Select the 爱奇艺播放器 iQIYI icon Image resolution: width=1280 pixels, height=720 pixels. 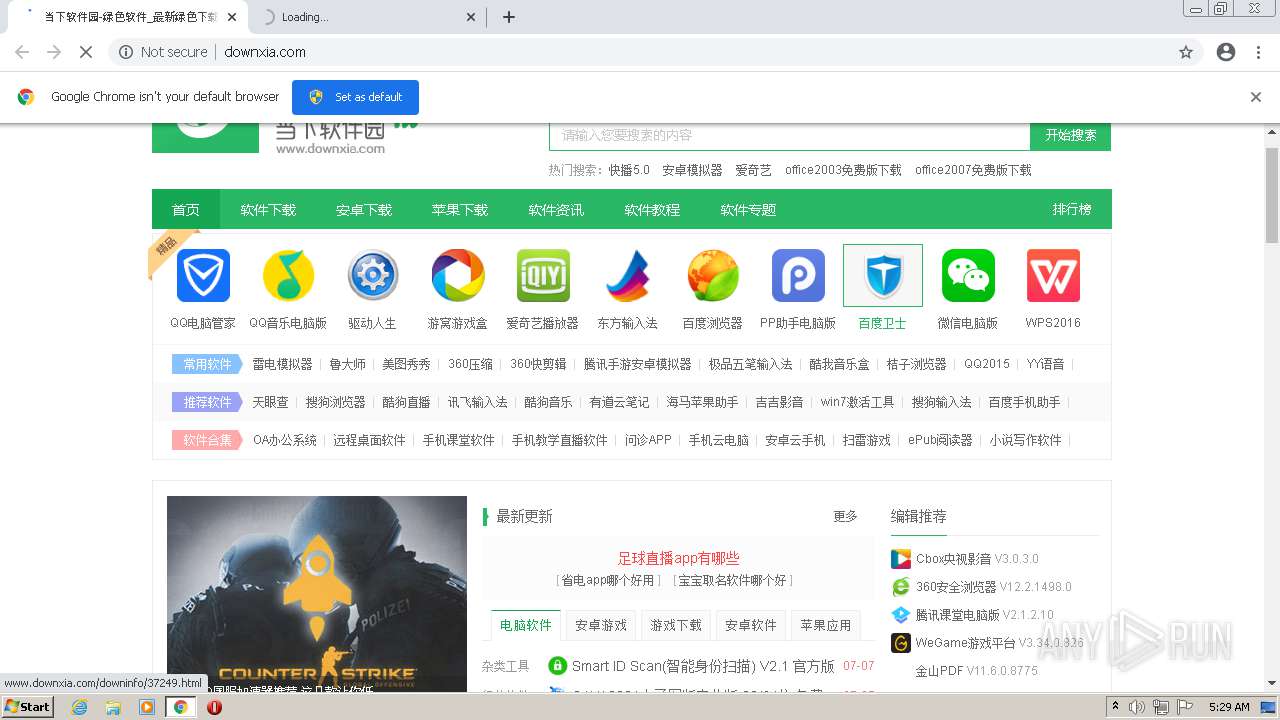543,276
